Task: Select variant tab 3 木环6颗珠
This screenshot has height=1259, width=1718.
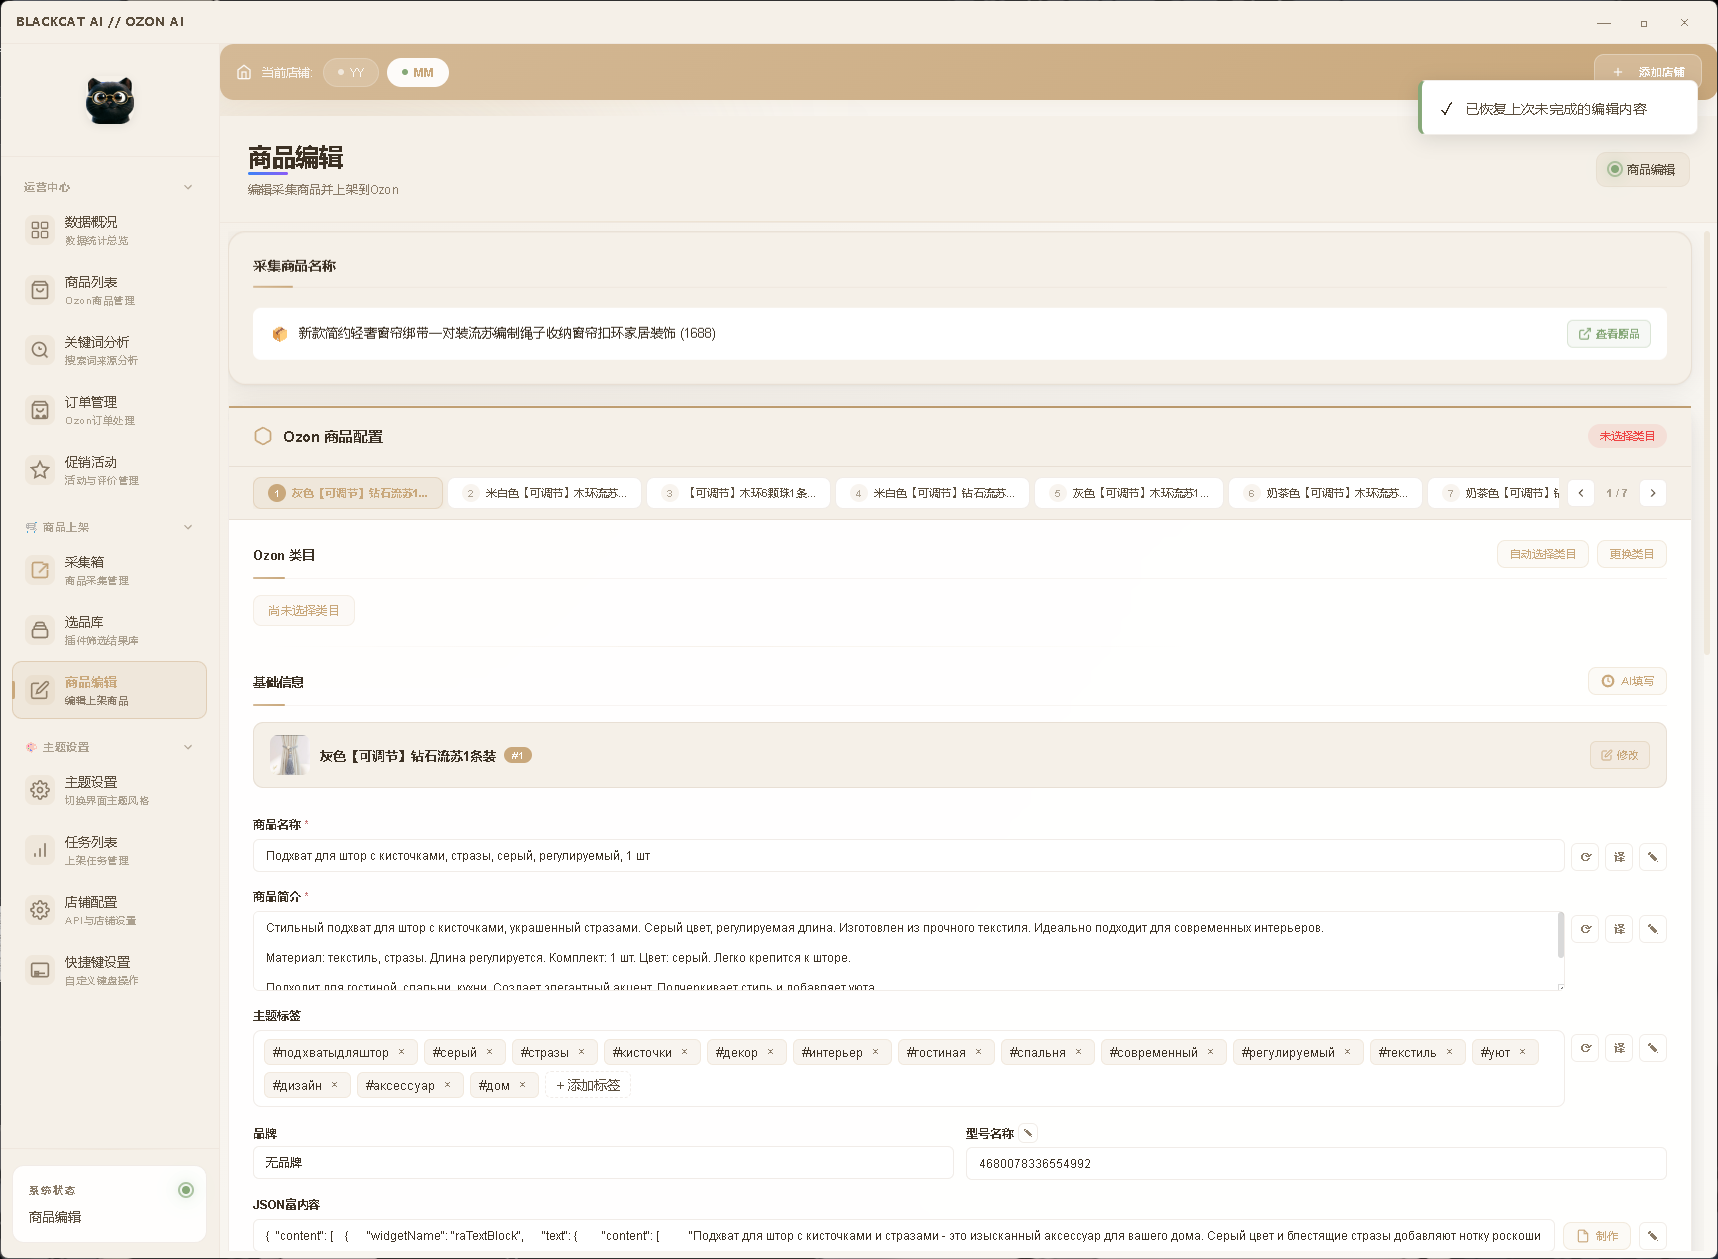Action: (738, 493)
